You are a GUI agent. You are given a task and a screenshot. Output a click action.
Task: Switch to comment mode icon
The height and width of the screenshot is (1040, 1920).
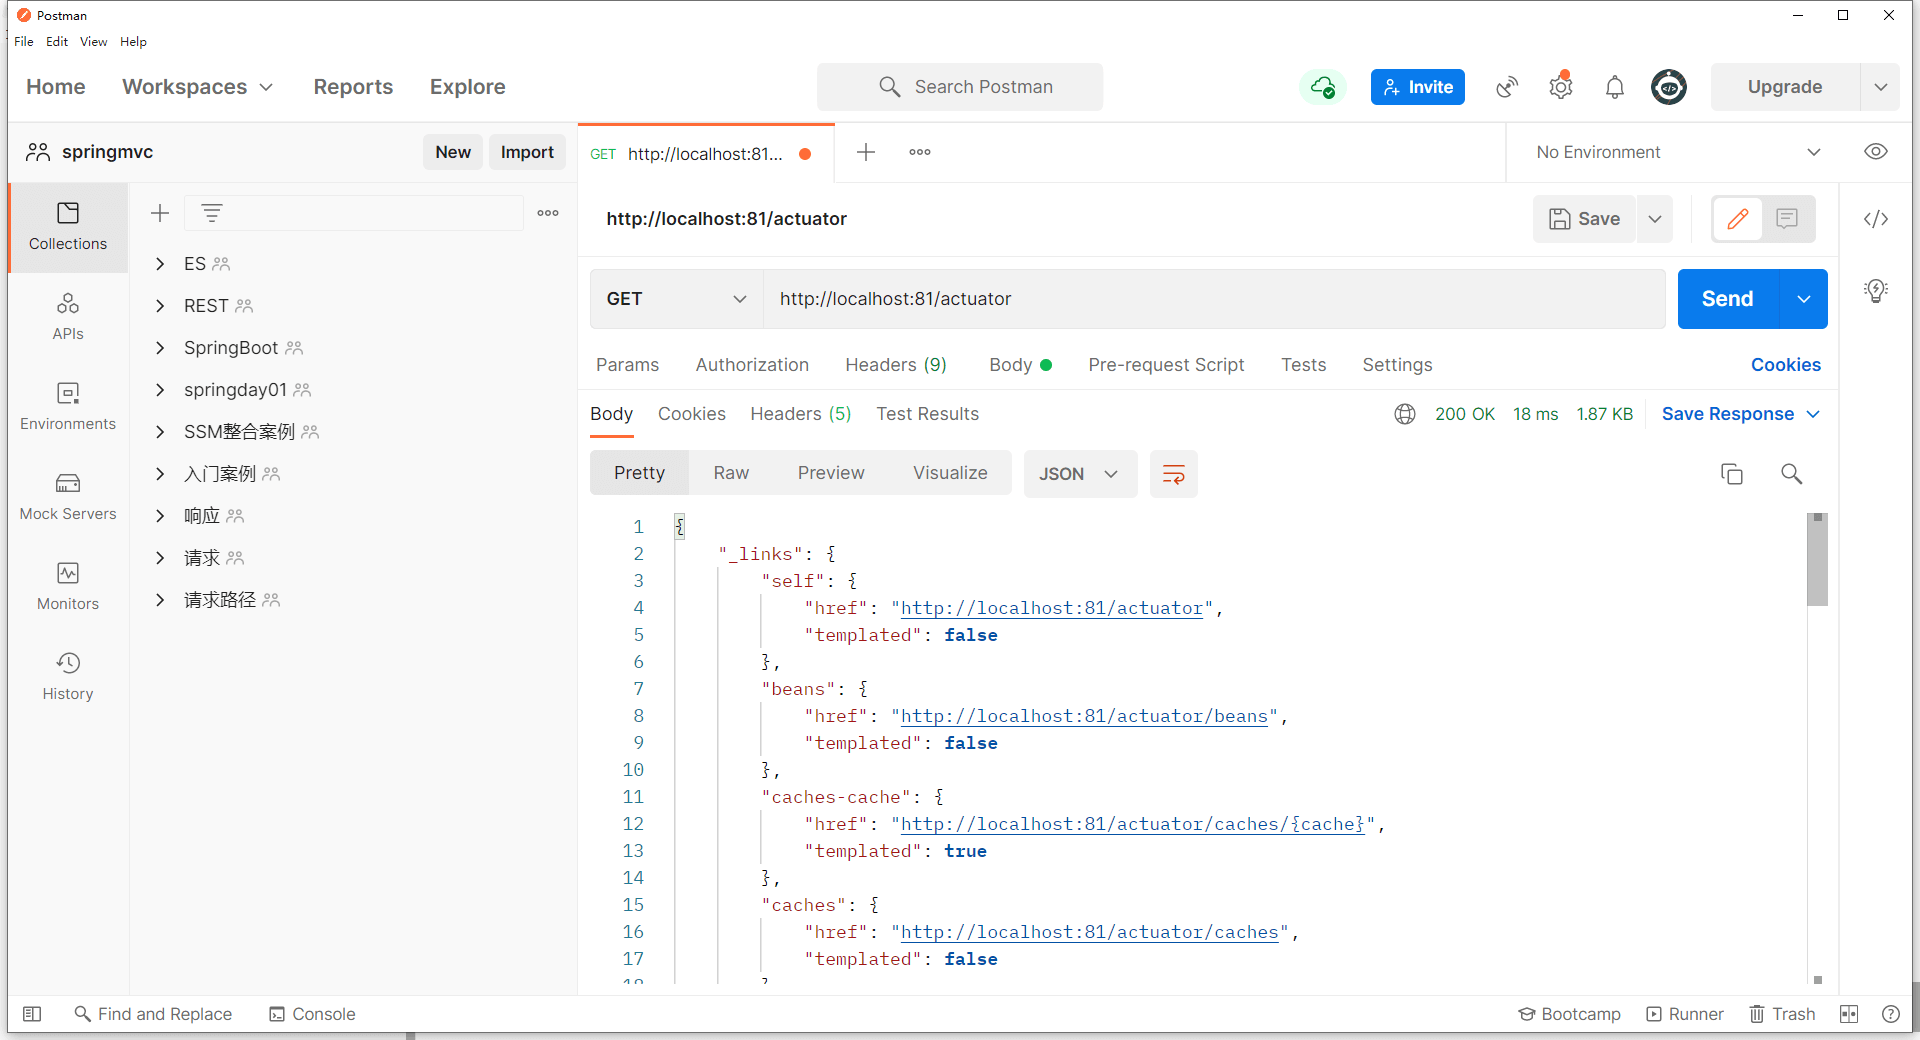1787,219
